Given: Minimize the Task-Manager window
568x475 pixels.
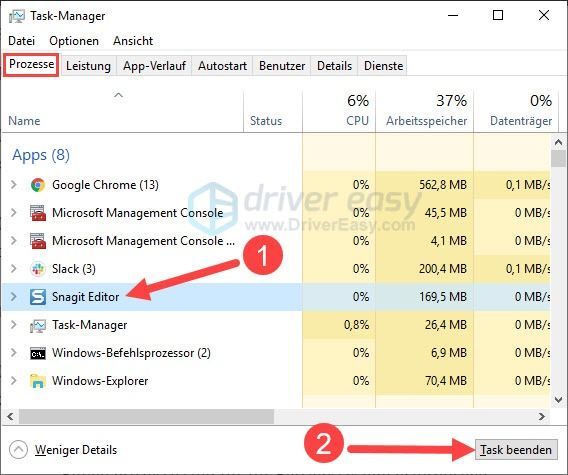Looking at the screenshot, I should click(453, 15).
